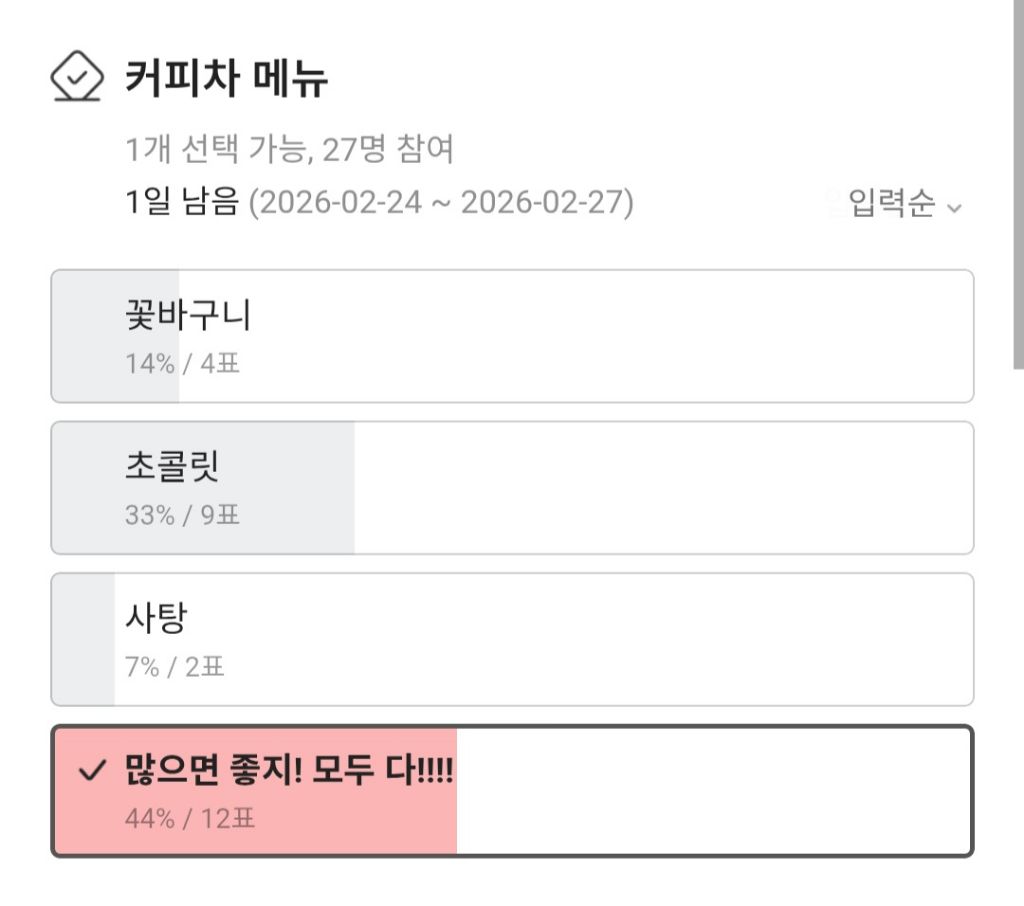The width and height of the screenshot is (1024, 906).
Task: Click the 44% / 12표 vote count
Action: (x=190, y=819)
